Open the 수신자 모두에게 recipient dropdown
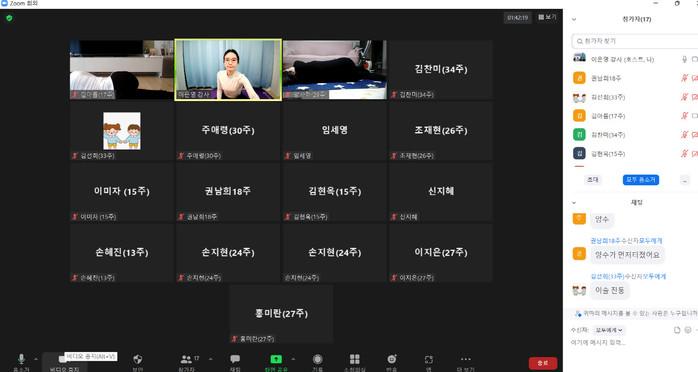The image size is (698, 372). (x=609, y=330)
